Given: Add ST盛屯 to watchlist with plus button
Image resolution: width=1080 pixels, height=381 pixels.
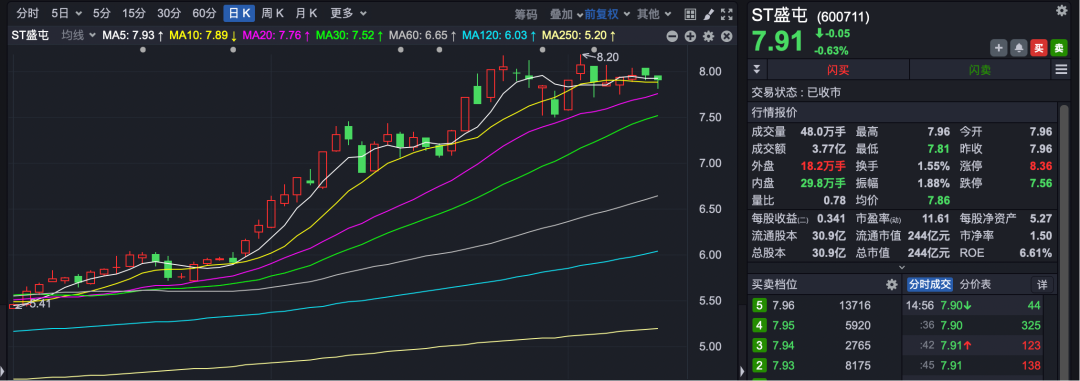Looking at the screenshot, I should pyautogui.click(x=999, y=48).
